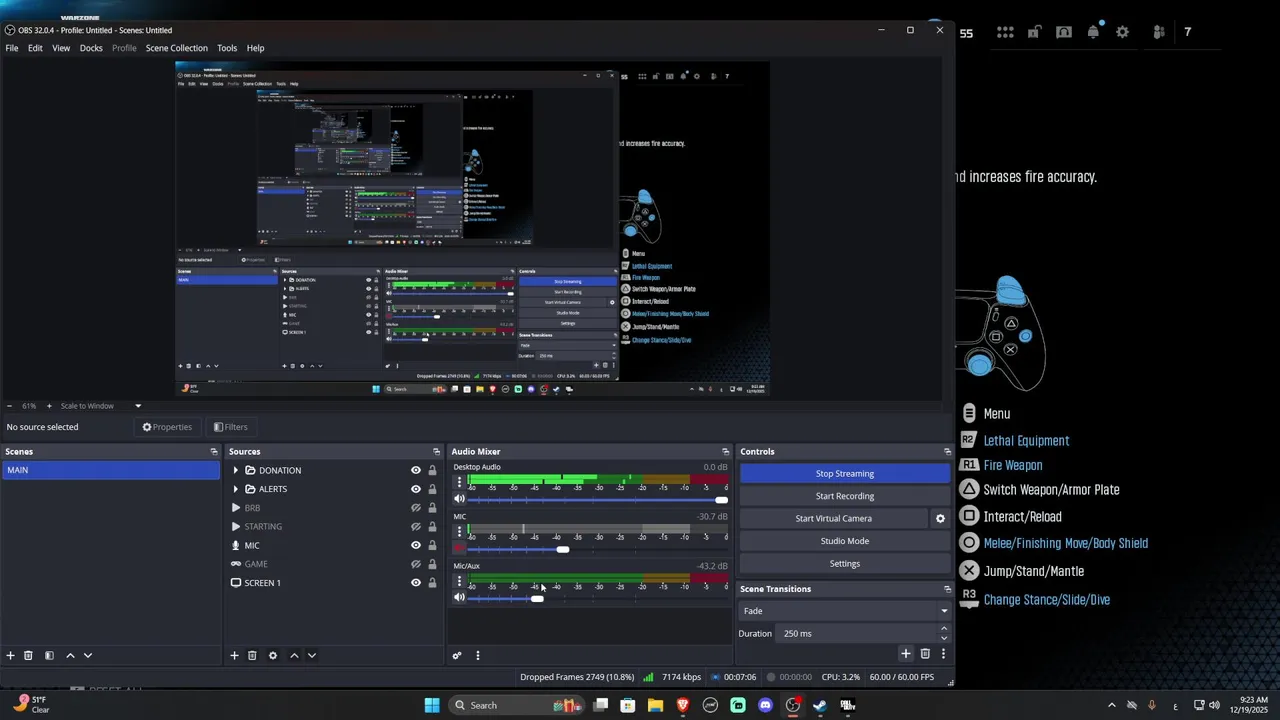Image resolution: width=1280 pixels, height=720 pixels.
Task: Mute the Mic/Aux speaker icon
Action: [459, 597]
